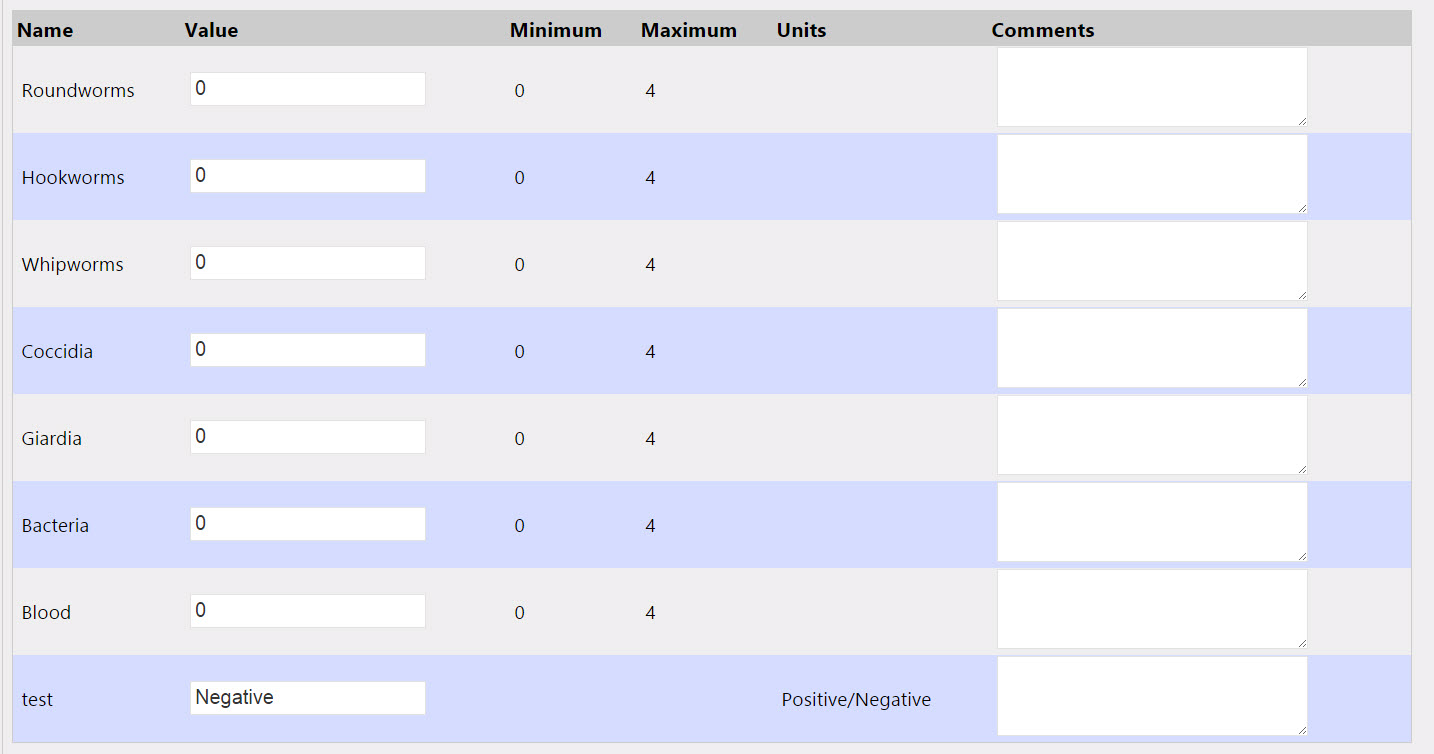Focus the Bacteria comments box
The height and width of the screenshot is (754, 1434).
pos(1152,522)
